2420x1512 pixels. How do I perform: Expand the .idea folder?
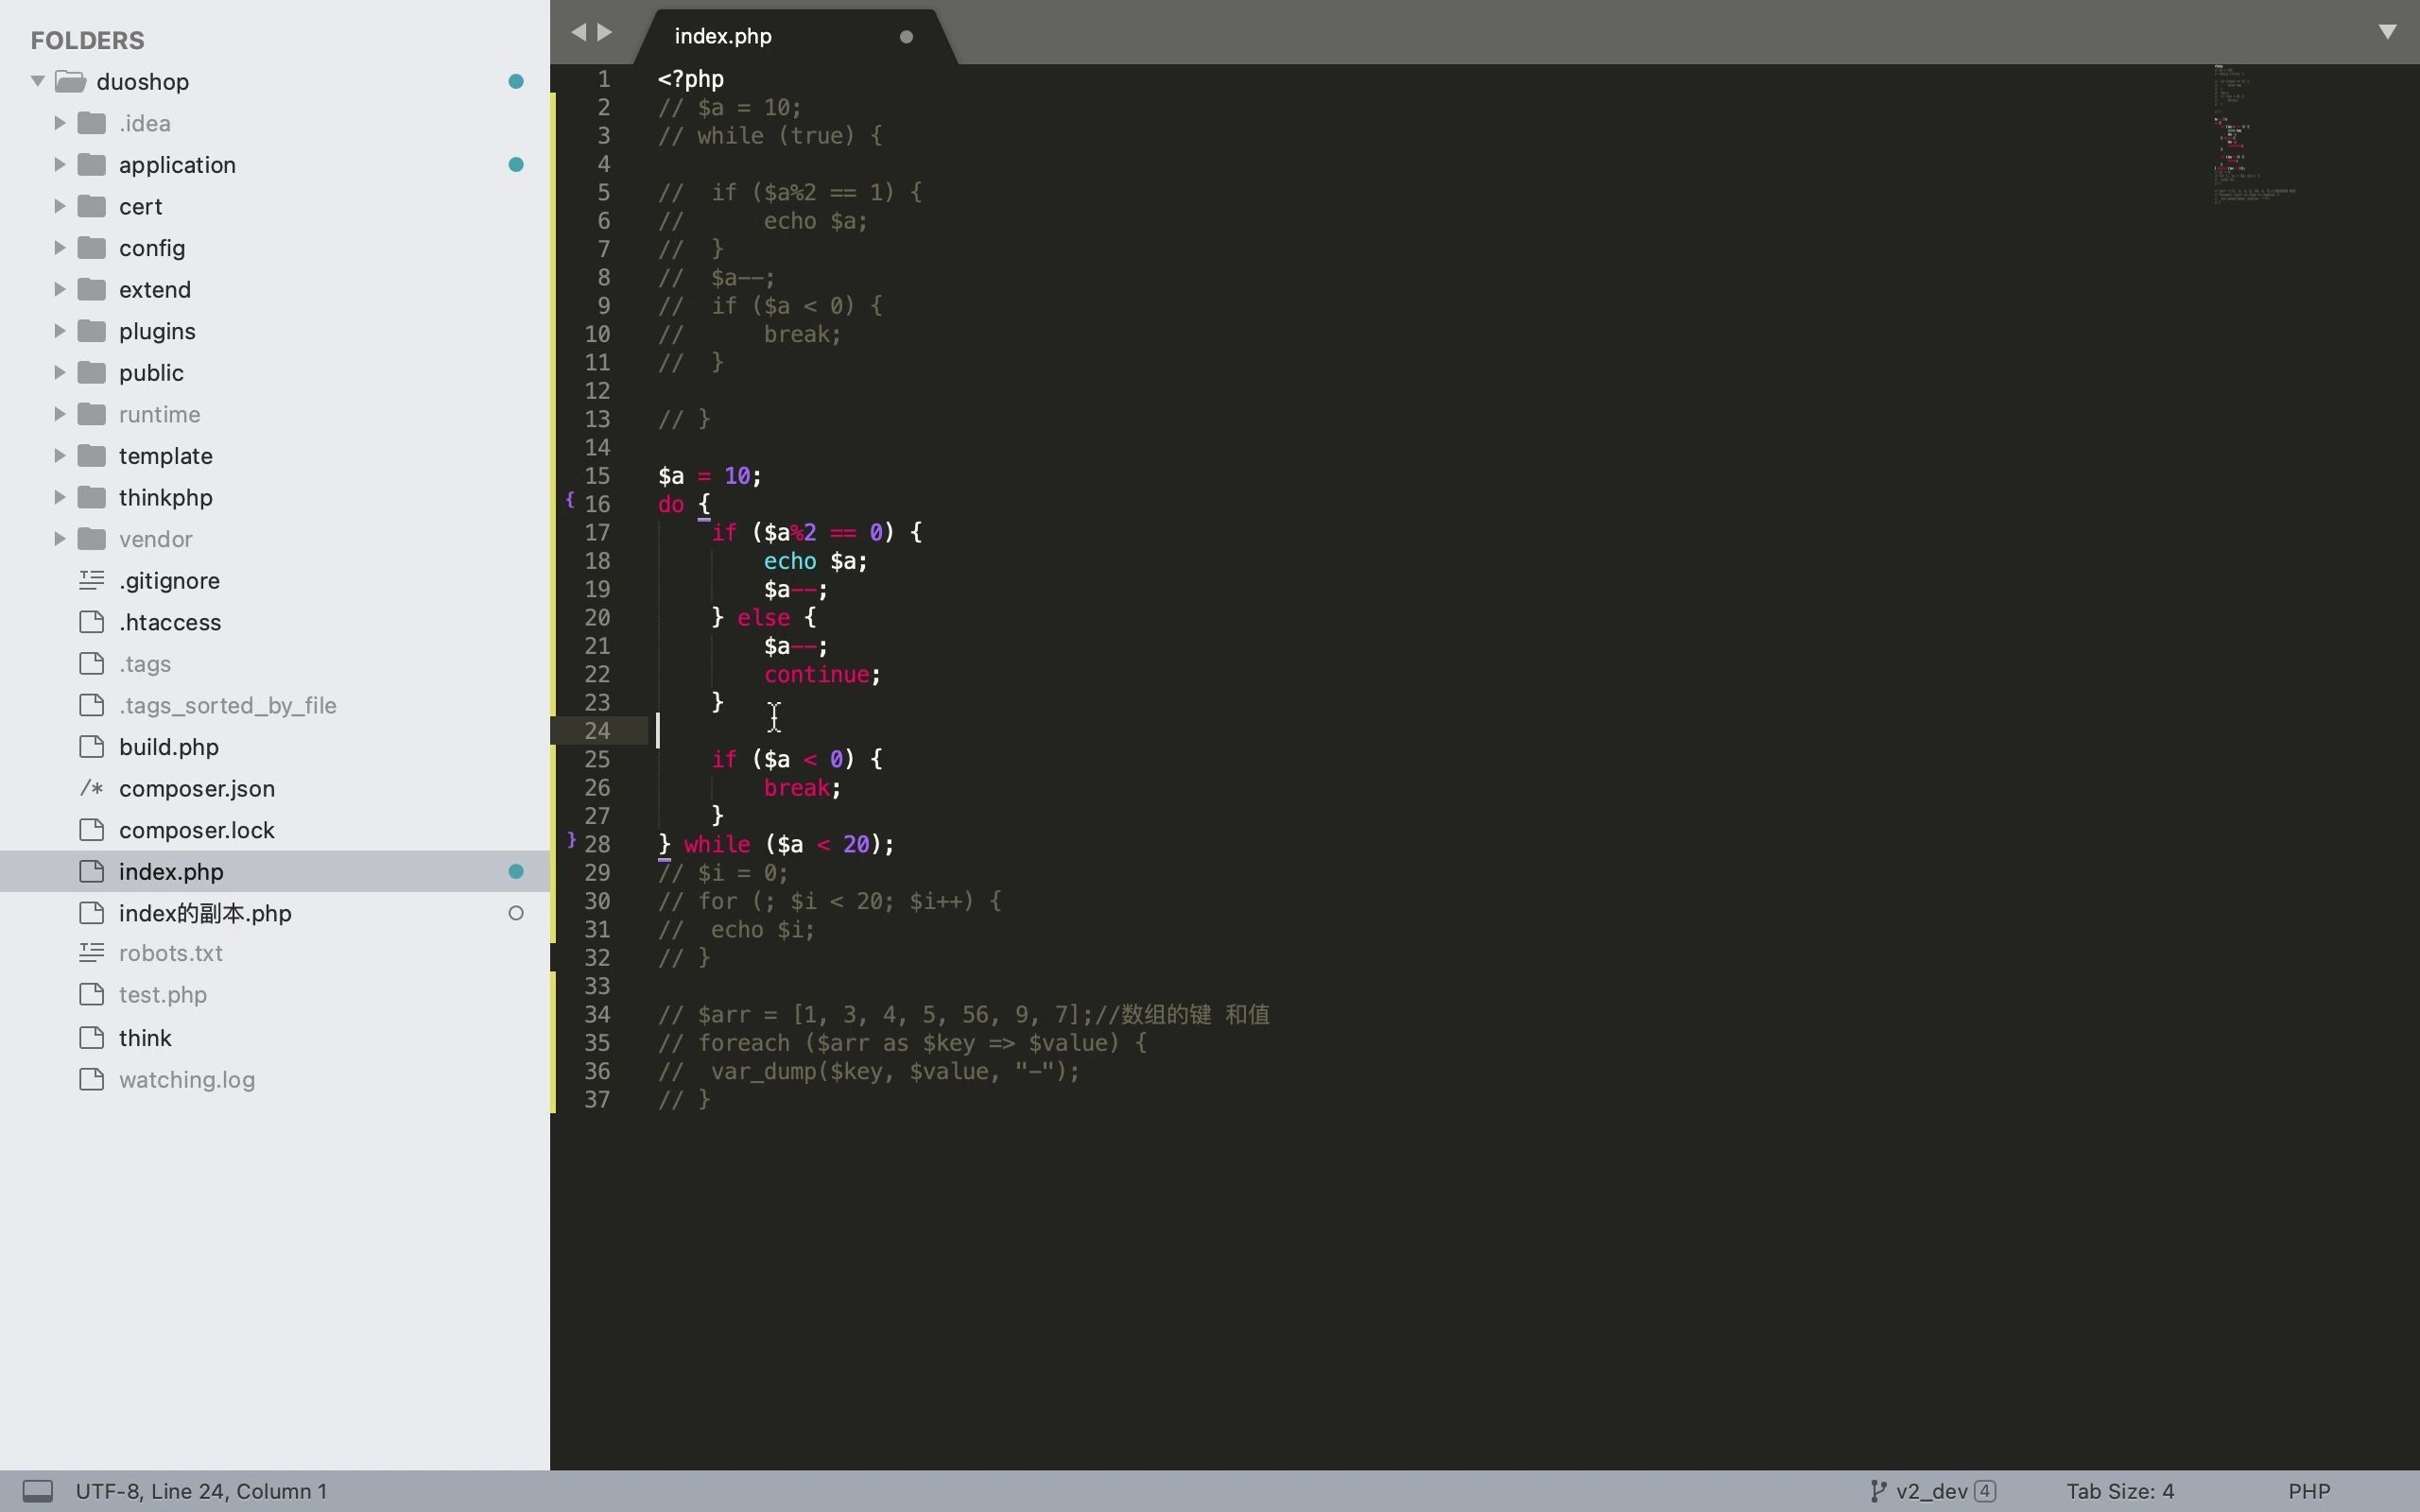coord(59,123)
